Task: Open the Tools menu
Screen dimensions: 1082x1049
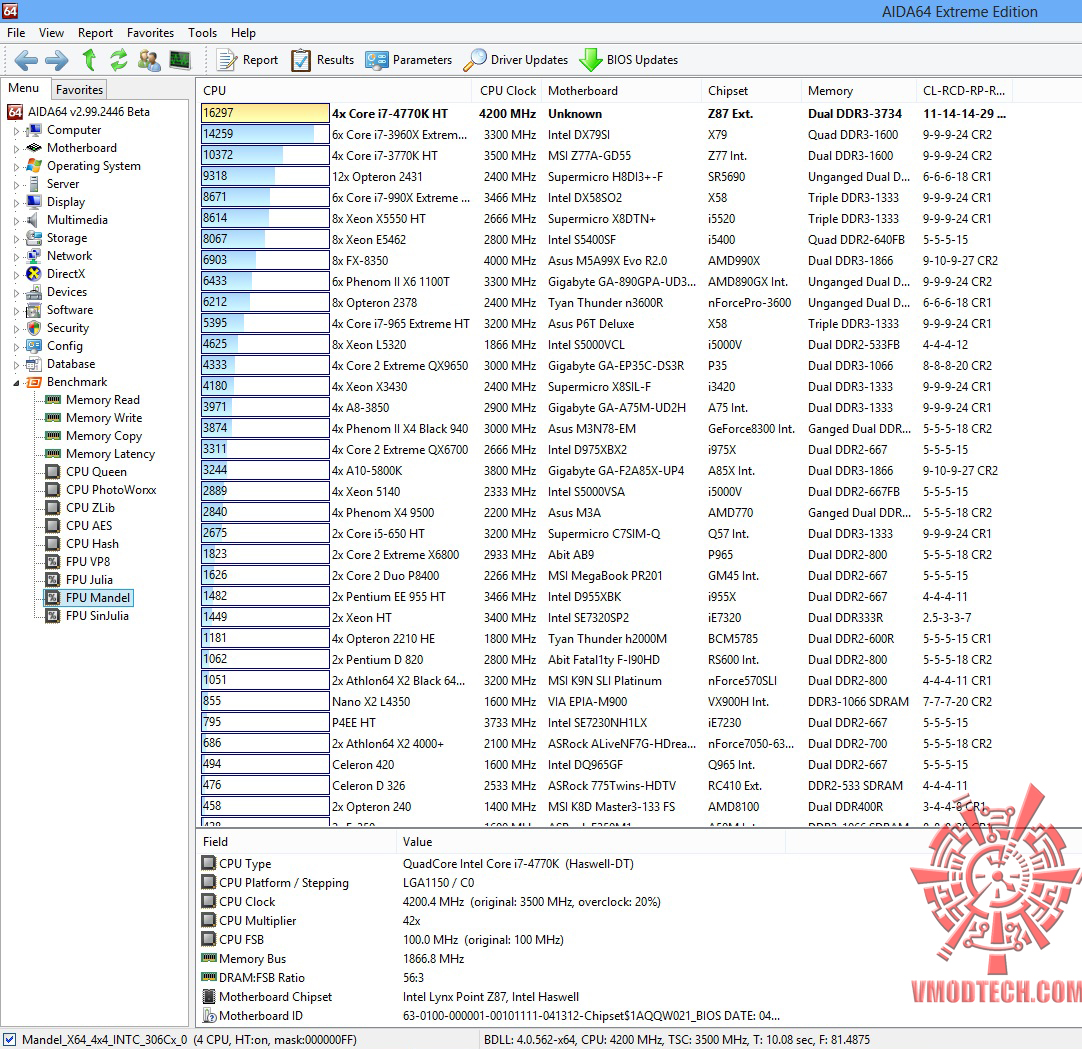Action: coord(202,32)
